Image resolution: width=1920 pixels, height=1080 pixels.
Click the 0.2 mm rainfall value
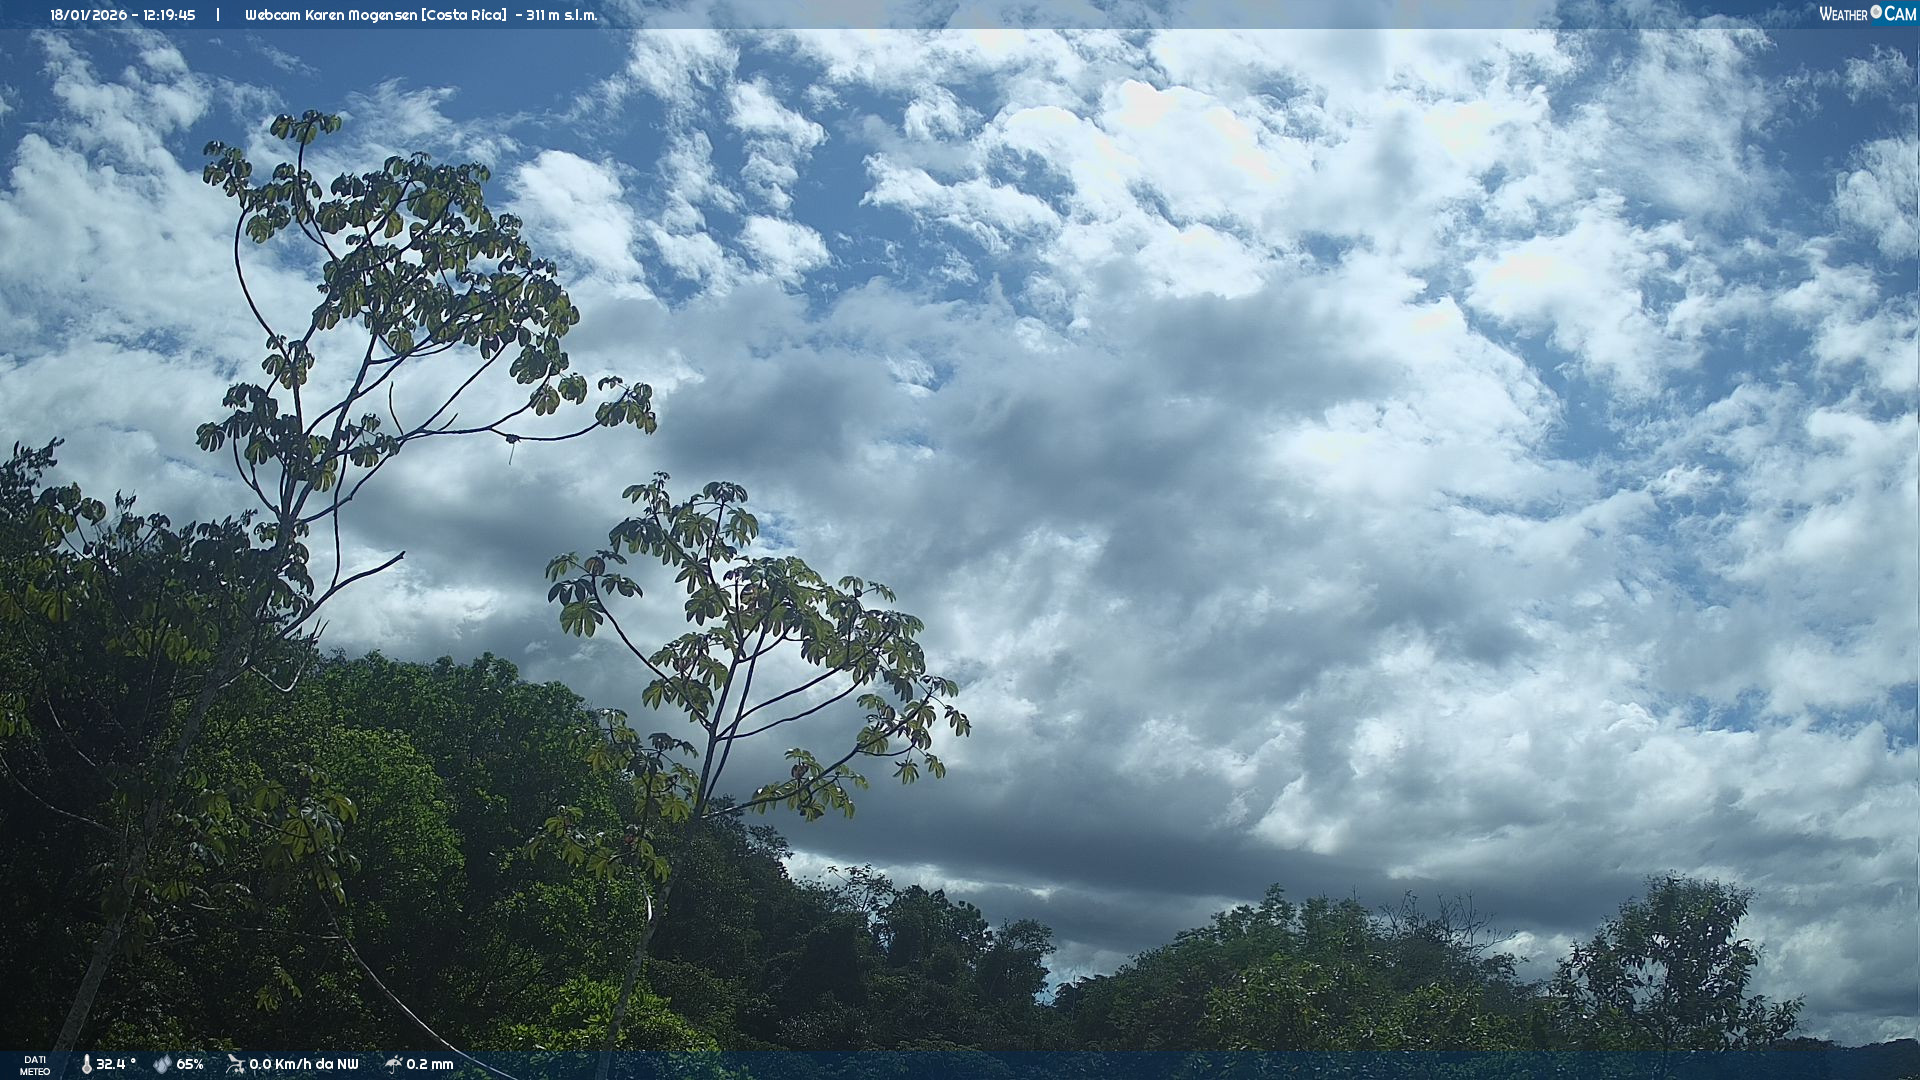tap(430, 1064)
